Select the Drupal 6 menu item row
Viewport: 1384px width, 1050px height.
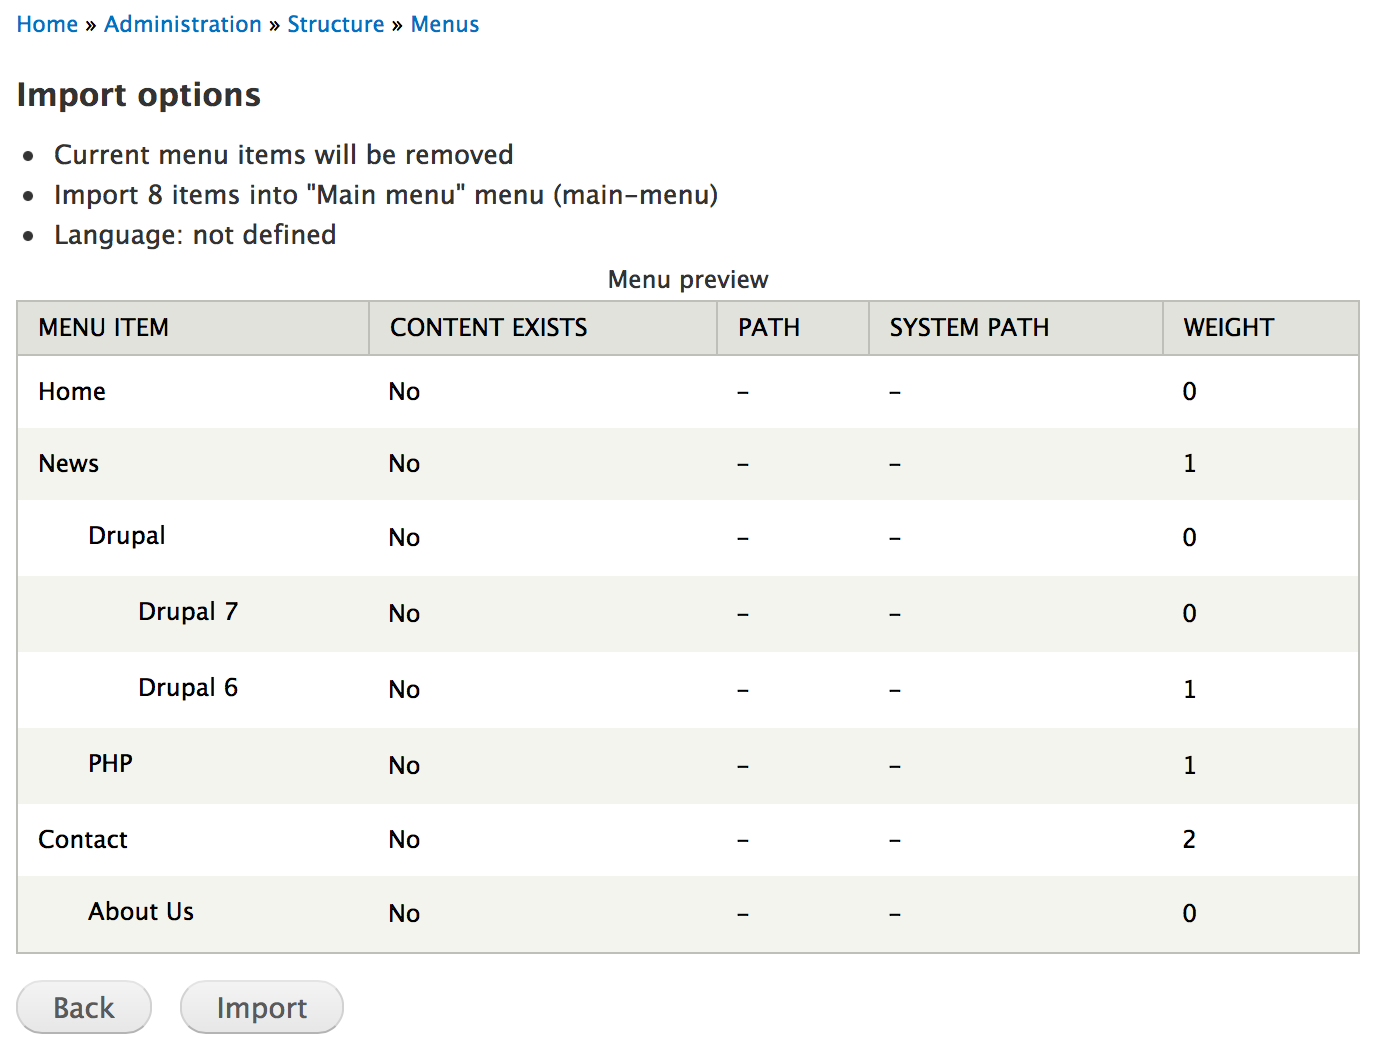[x=188, y=688]
